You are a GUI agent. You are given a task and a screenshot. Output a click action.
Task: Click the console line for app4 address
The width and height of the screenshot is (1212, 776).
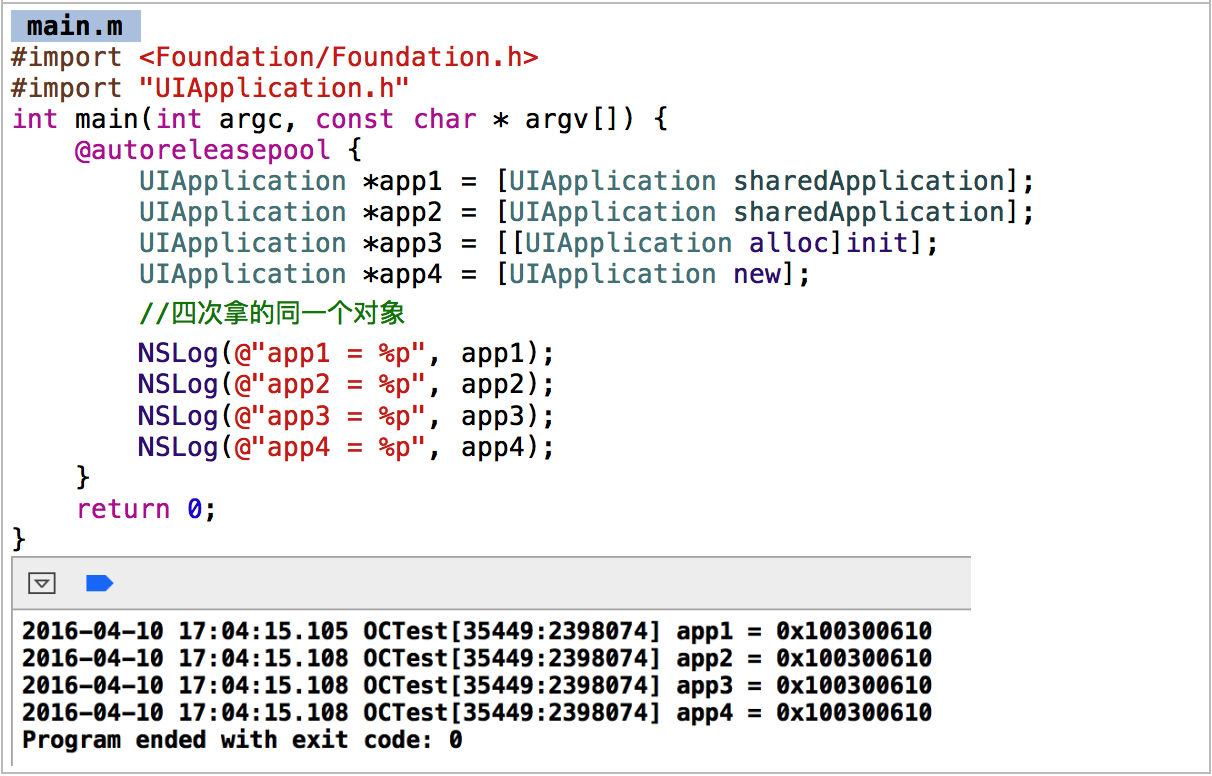point(477,712)
